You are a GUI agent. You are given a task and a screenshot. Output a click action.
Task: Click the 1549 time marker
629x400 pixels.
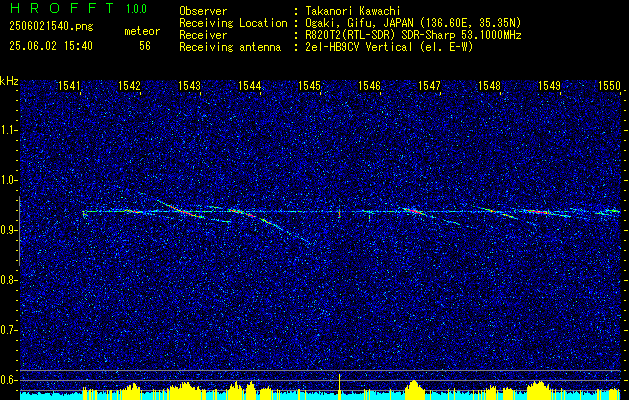pos(549,85)
